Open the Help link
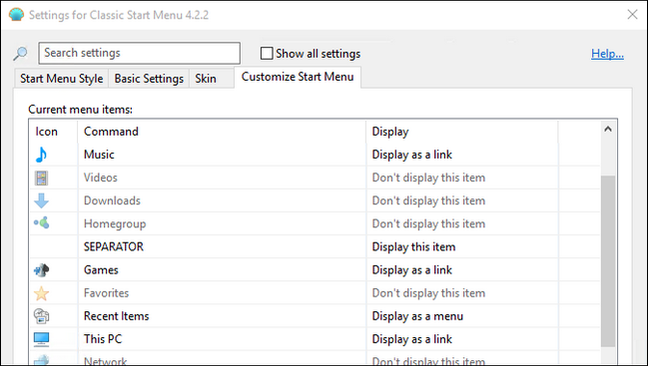648x366 pixels. point(607,54)
